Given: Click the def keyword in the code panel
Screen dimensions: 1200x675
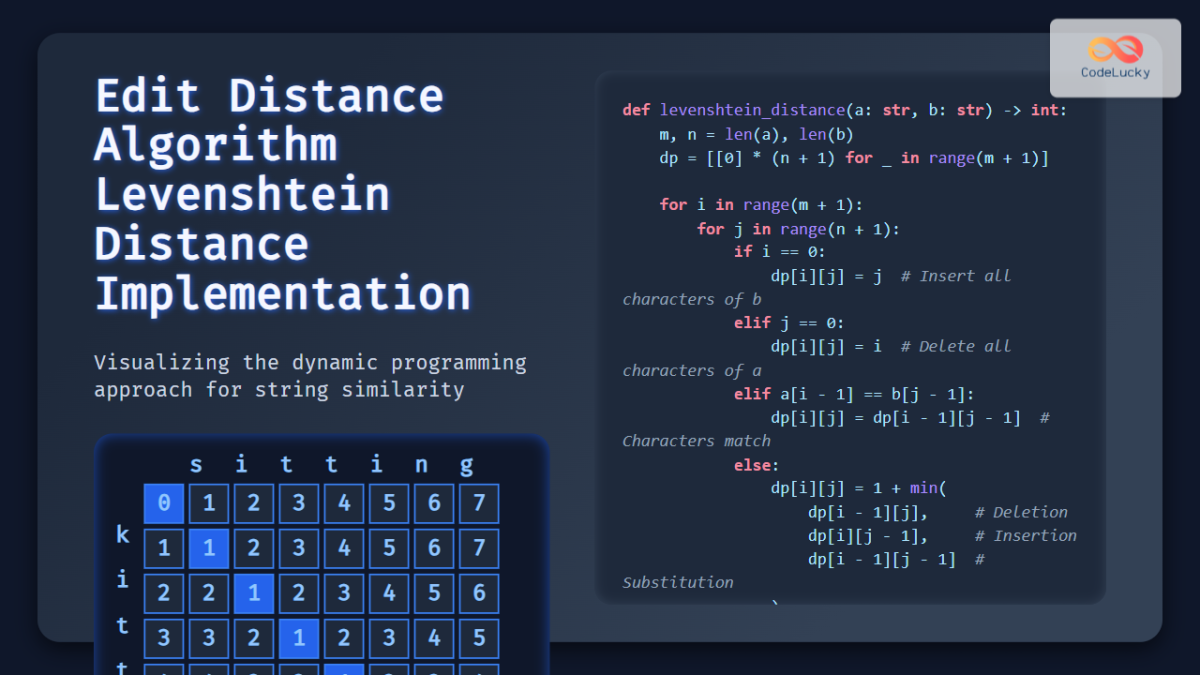Looking at the screenshot, I should [x=636, y=110].
